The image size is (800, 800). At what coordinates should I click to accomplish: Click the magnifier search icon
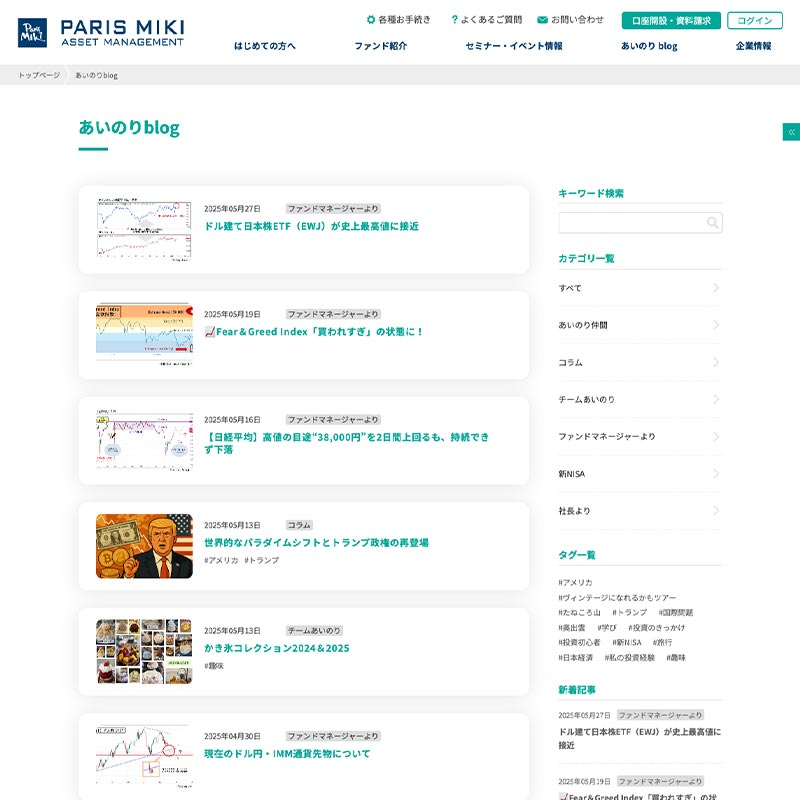pyautogui.click(x=712, y=222)
